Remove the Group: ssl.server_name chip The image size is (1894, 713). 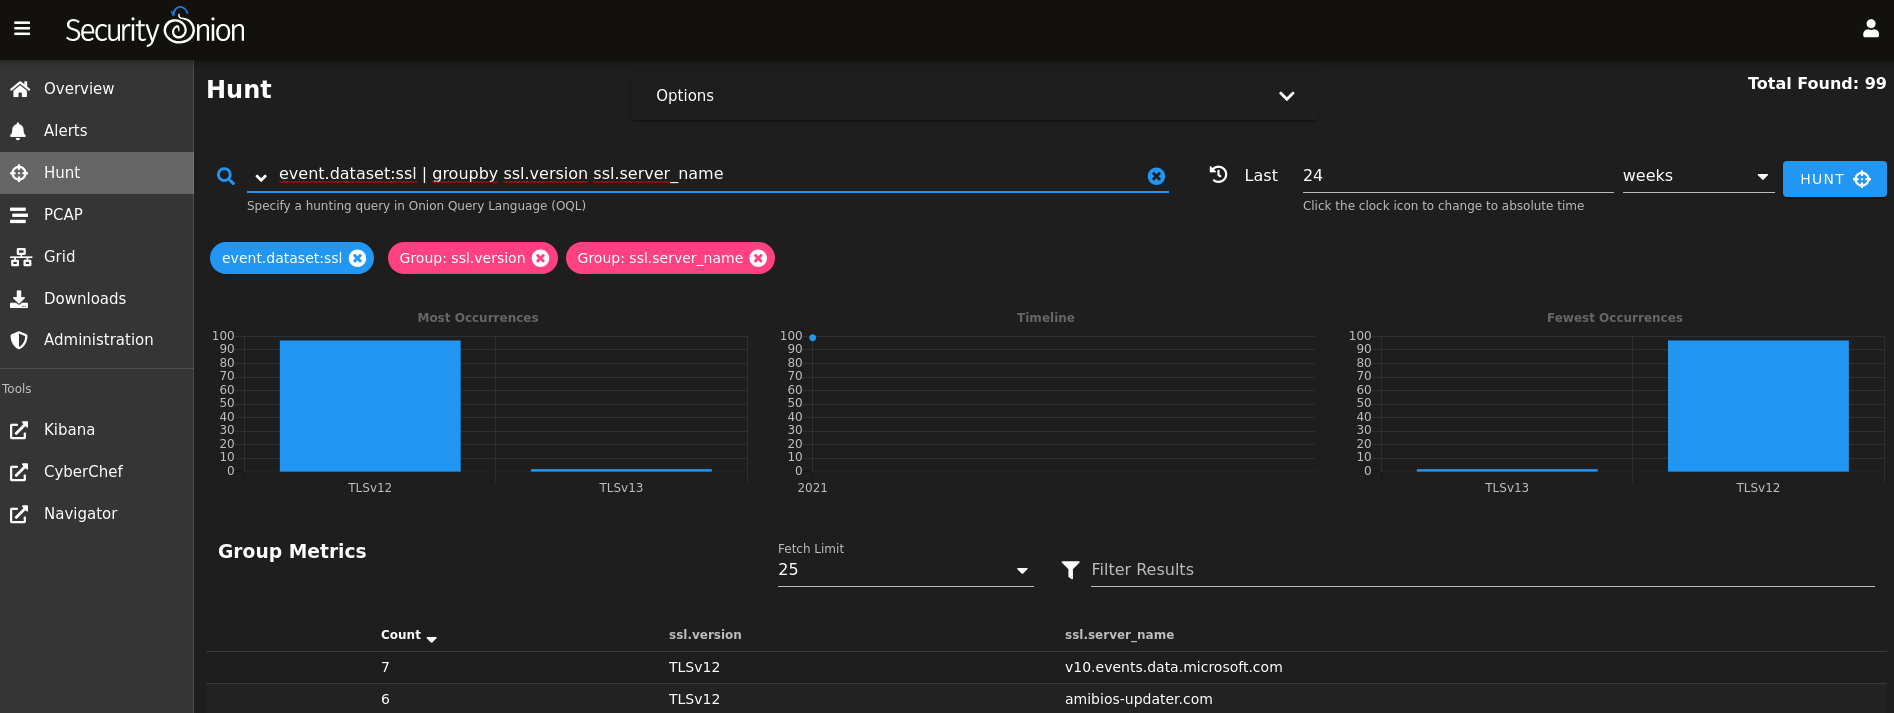click(758, 258)
